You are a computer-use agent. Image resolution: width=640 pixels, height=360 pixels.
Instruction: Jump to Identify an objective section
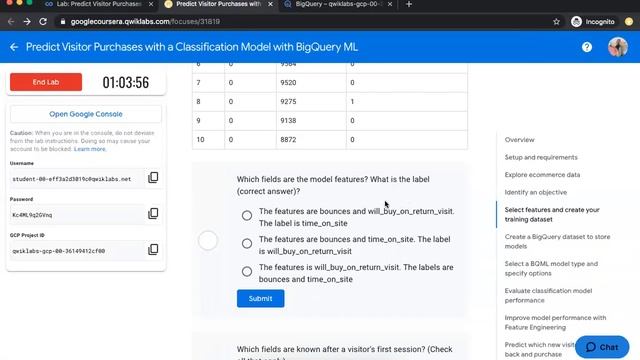pos(536,192)
